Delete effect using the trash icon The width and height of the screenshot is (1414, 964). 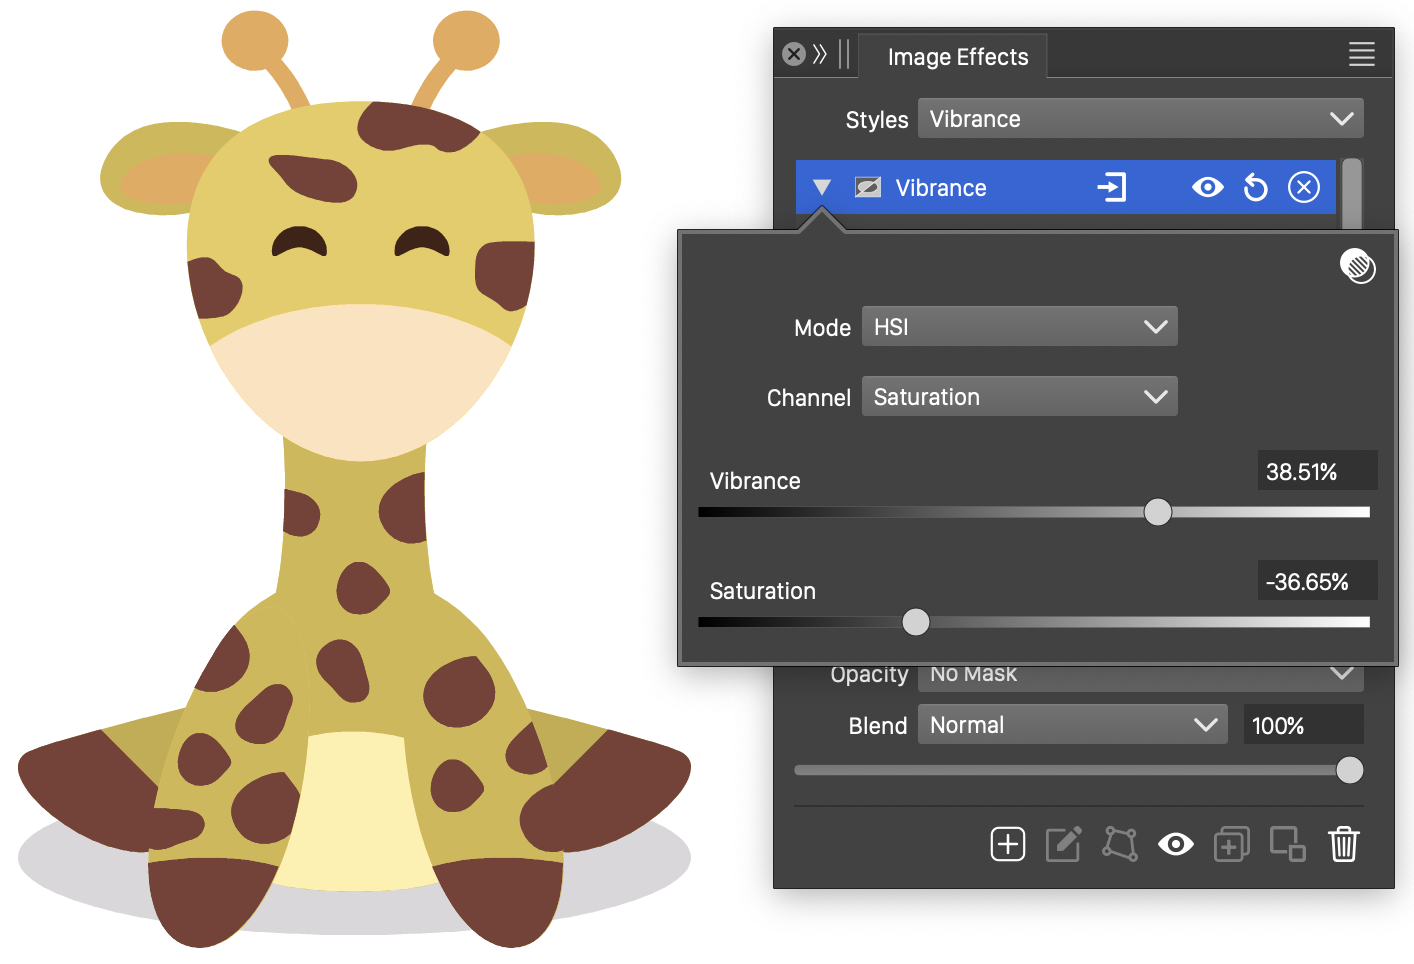(1343, 844)
